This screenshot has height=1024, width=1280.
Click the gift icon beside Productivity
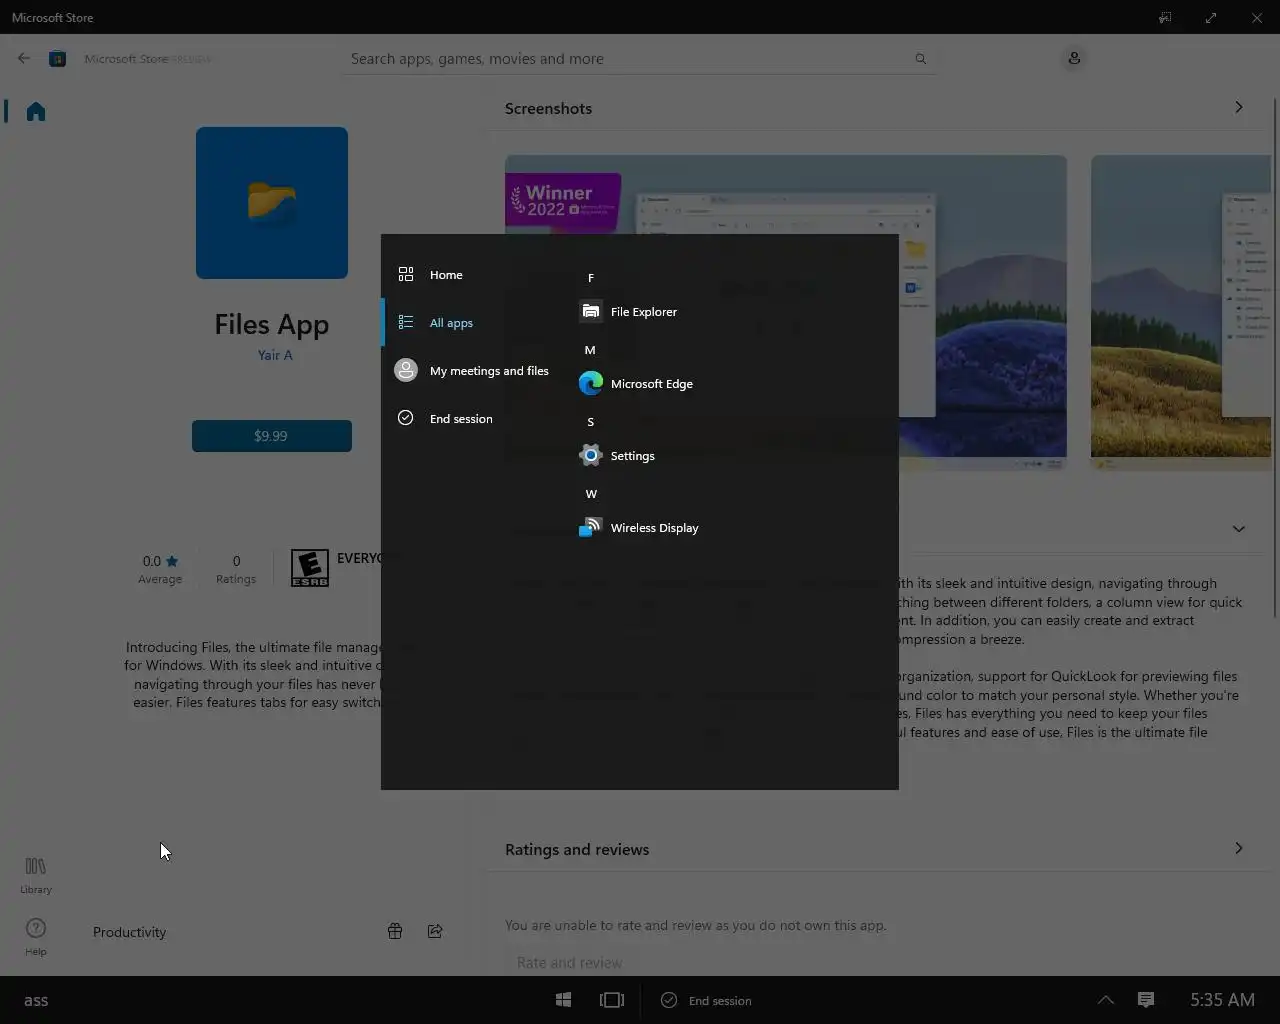pos(395,931)
